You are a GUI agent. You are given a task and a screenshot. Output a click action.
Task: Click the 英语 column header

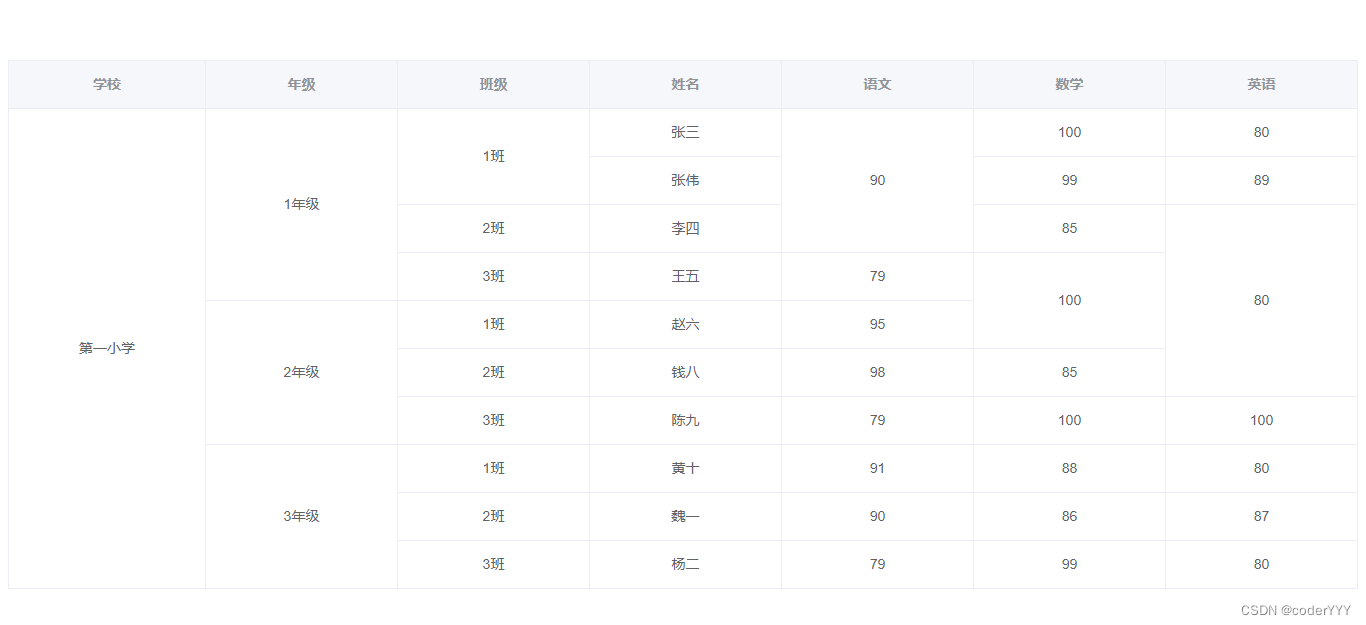tap(1261, 85)
